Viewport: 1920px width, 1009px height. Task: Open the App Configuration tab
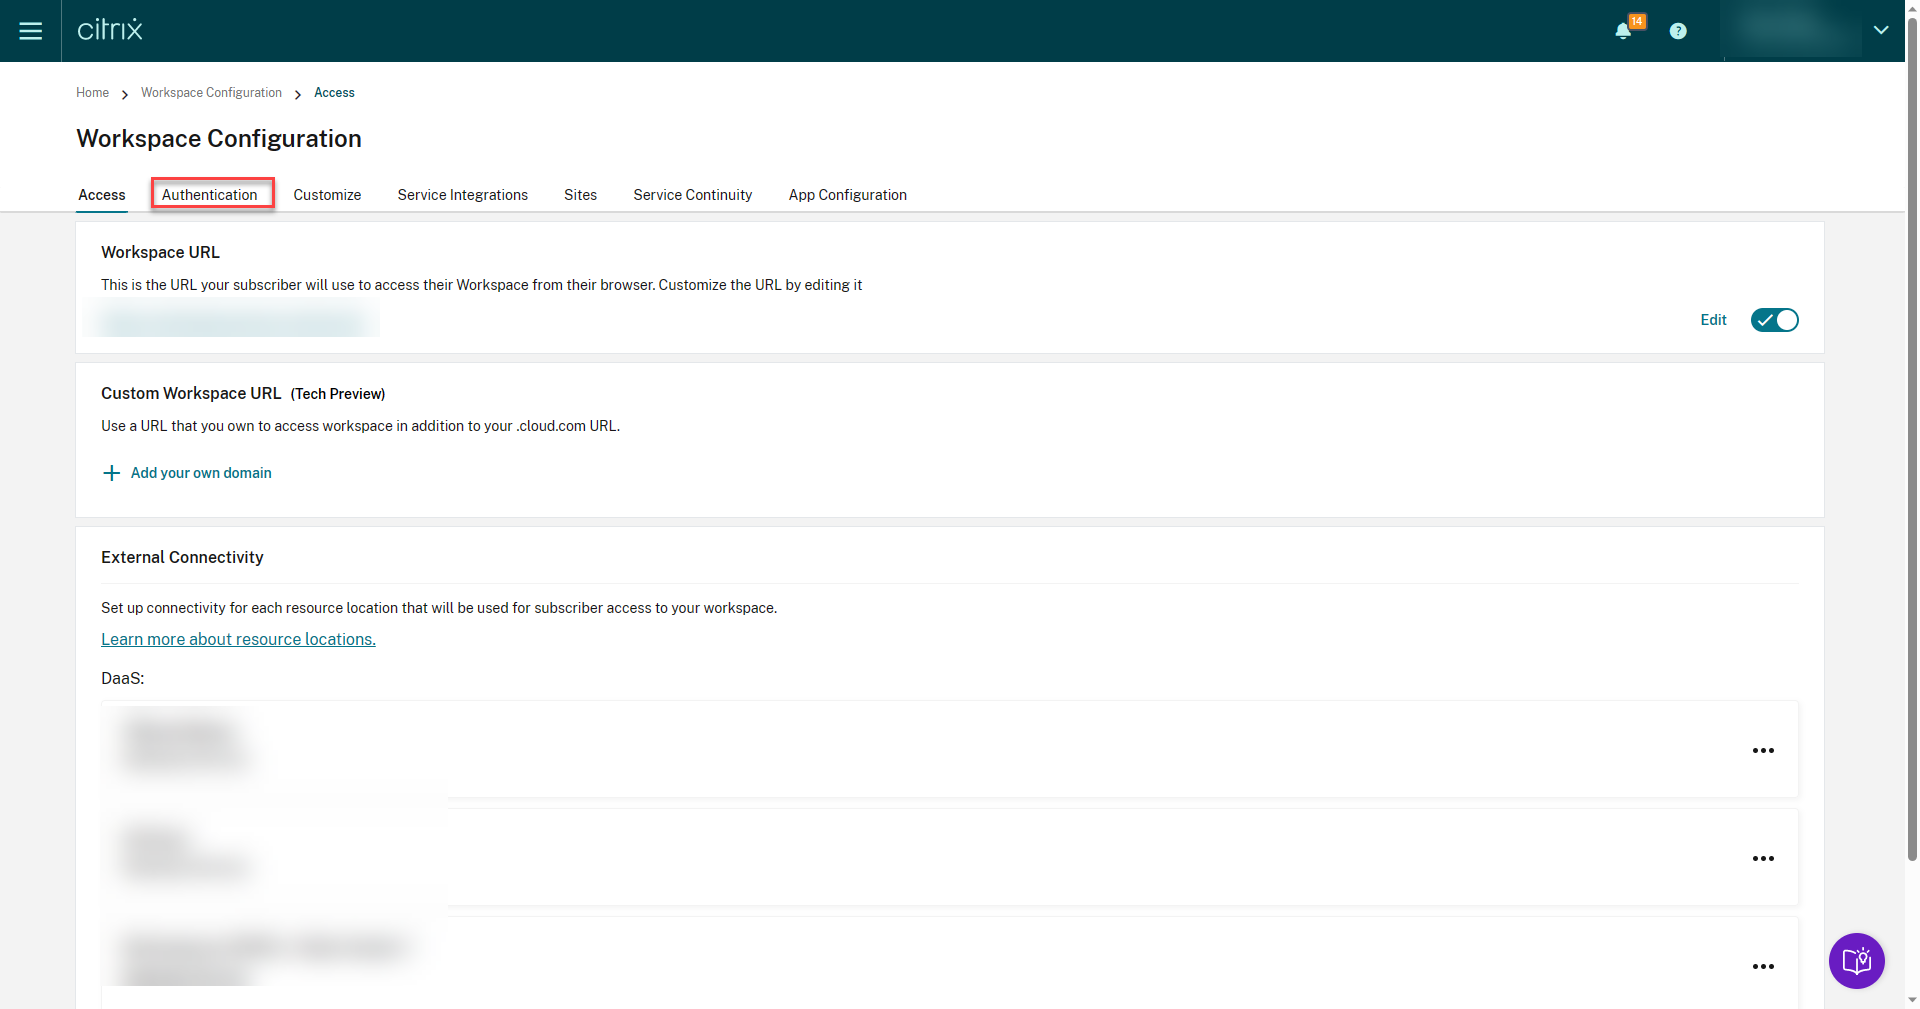(x=848, y=195)
